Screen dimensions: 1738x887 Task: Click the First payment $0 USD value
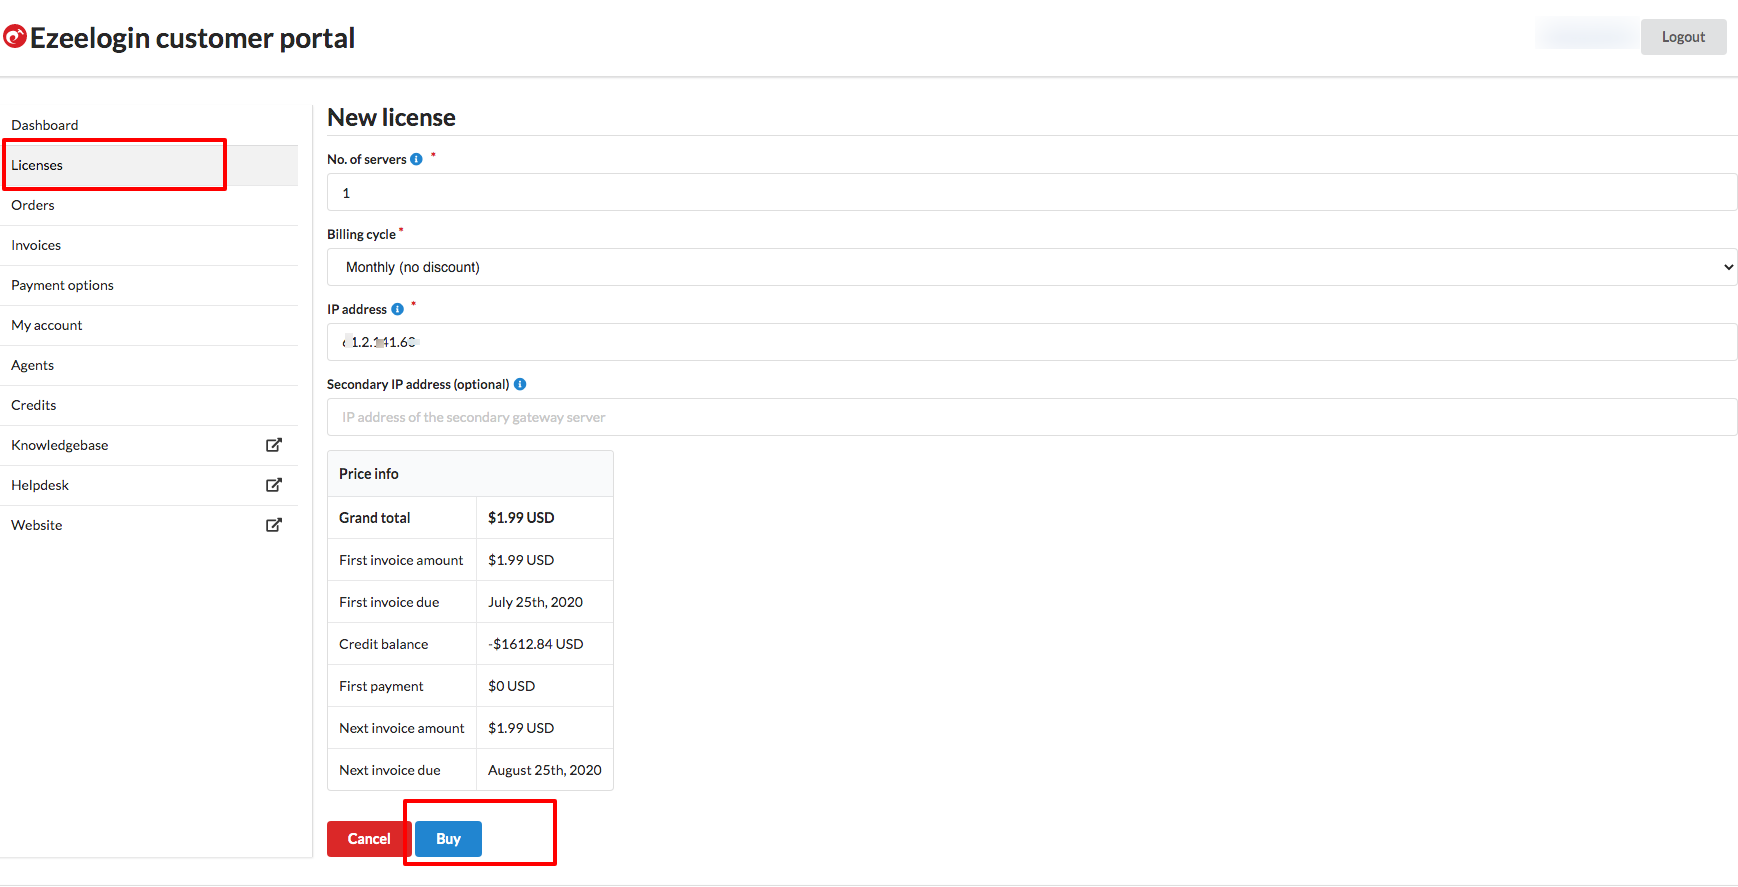(512, 686)
